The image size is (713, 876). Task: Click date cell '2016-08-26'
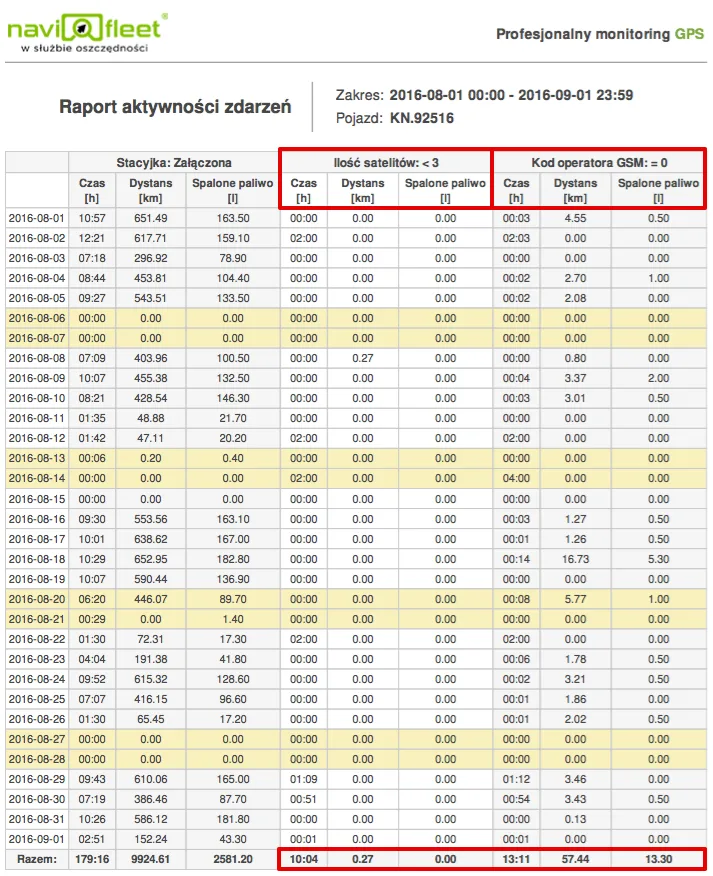(x=36, y=720)
